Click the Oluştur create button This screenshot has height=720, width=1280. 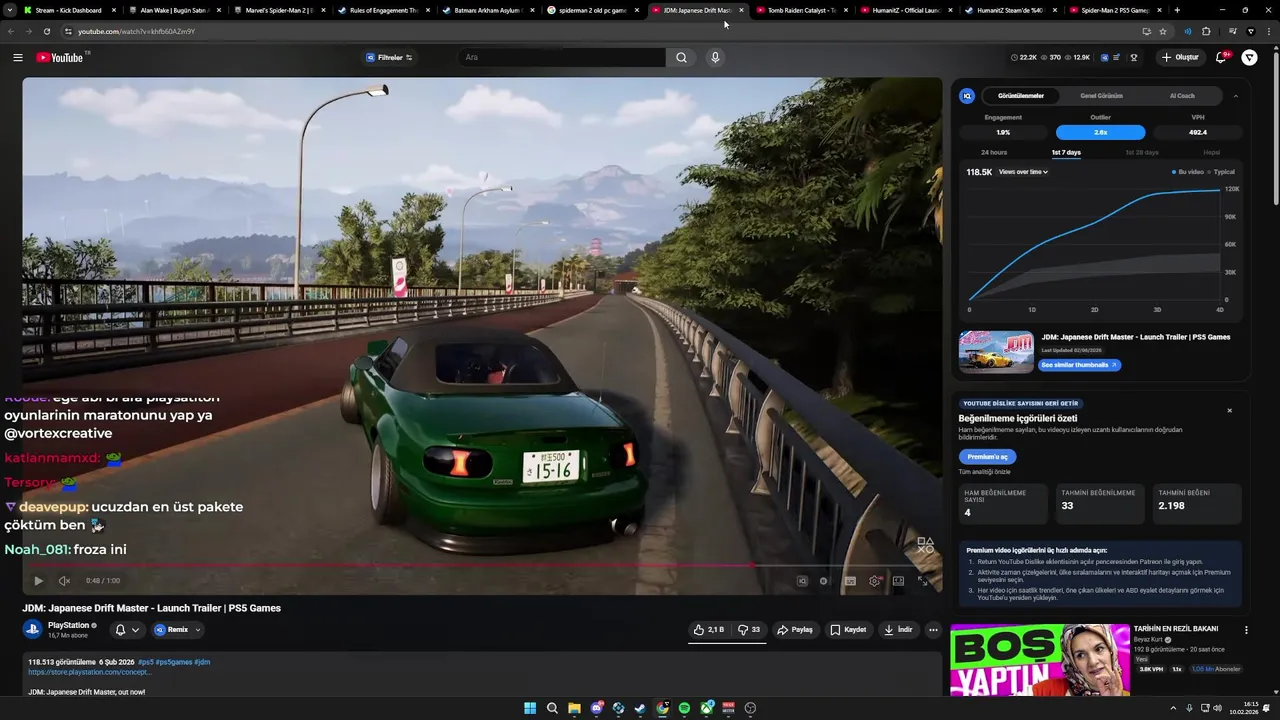point(1180,58)
